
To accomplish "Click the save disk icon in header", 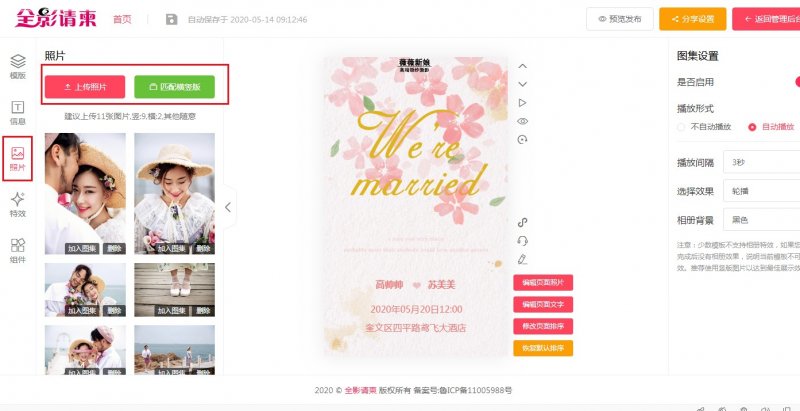I will click(x=171, y=19).
